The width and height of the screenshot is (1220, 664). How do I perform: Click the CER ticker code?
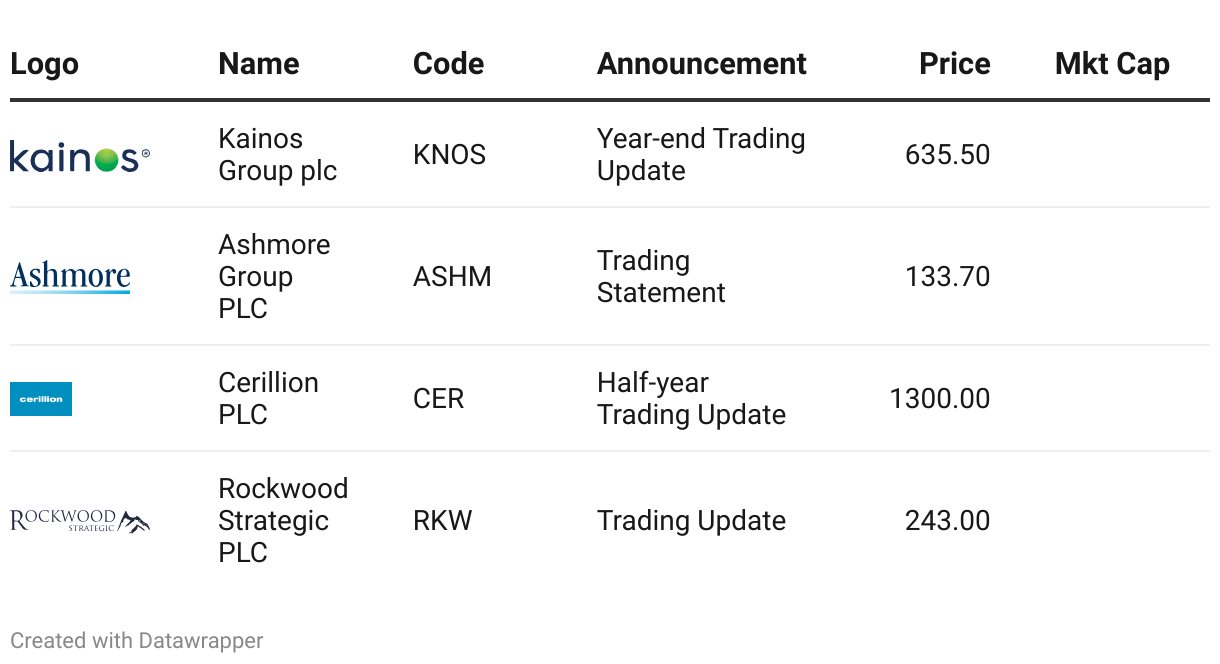point(438,399)
